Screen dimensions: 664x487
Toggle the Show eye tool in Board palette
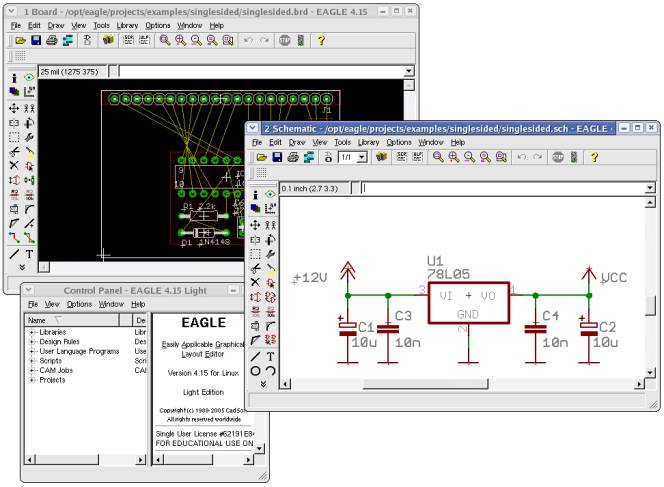tap(29, 78)
